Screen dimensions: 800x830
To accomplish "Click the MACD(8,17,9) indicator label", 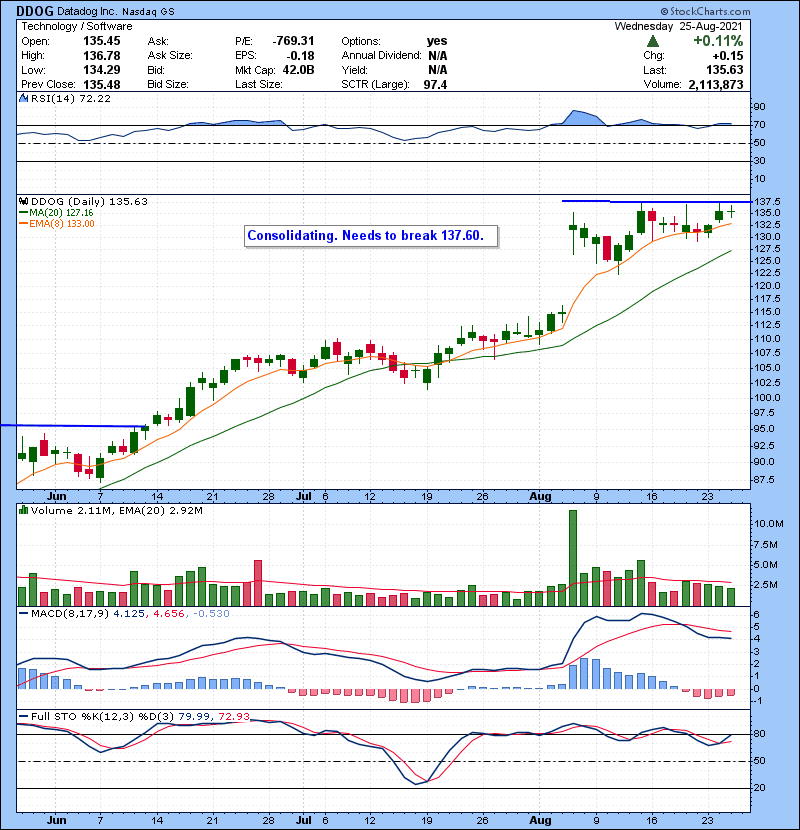I will tap(70, 614).
